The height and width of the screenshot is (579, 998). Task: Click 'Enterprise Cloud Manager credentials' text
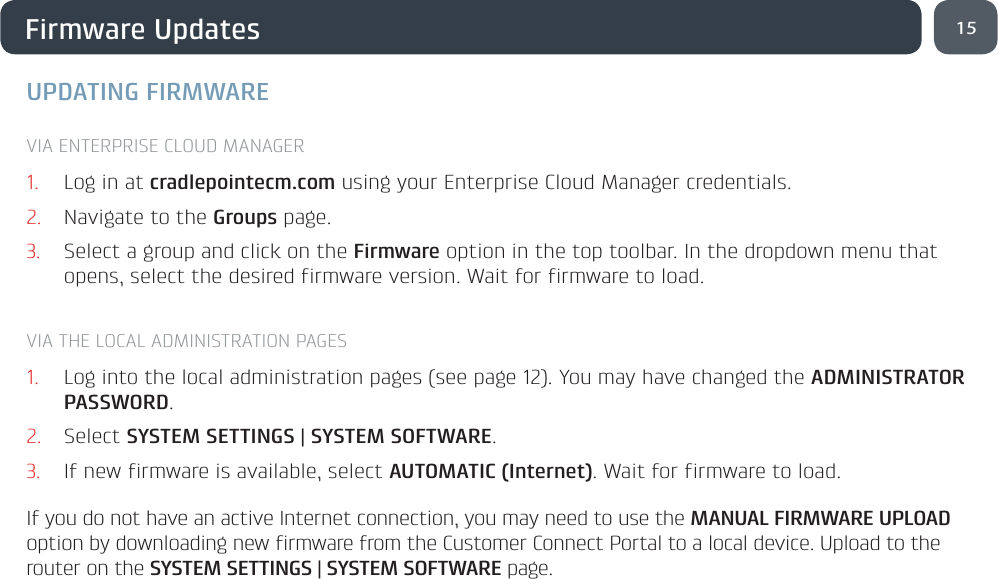click(x=617, y=183)
